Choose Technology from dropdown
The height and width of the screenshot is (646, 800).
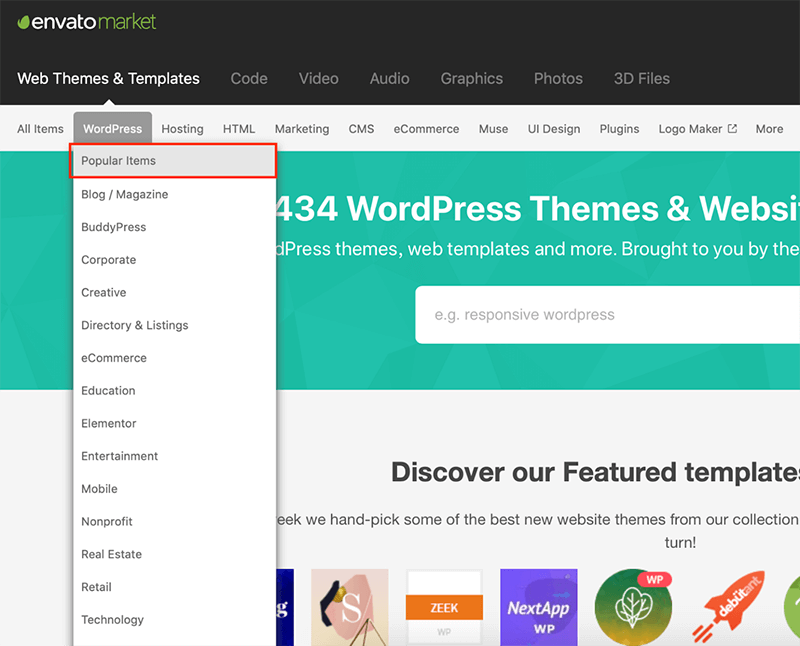(174, 619)
